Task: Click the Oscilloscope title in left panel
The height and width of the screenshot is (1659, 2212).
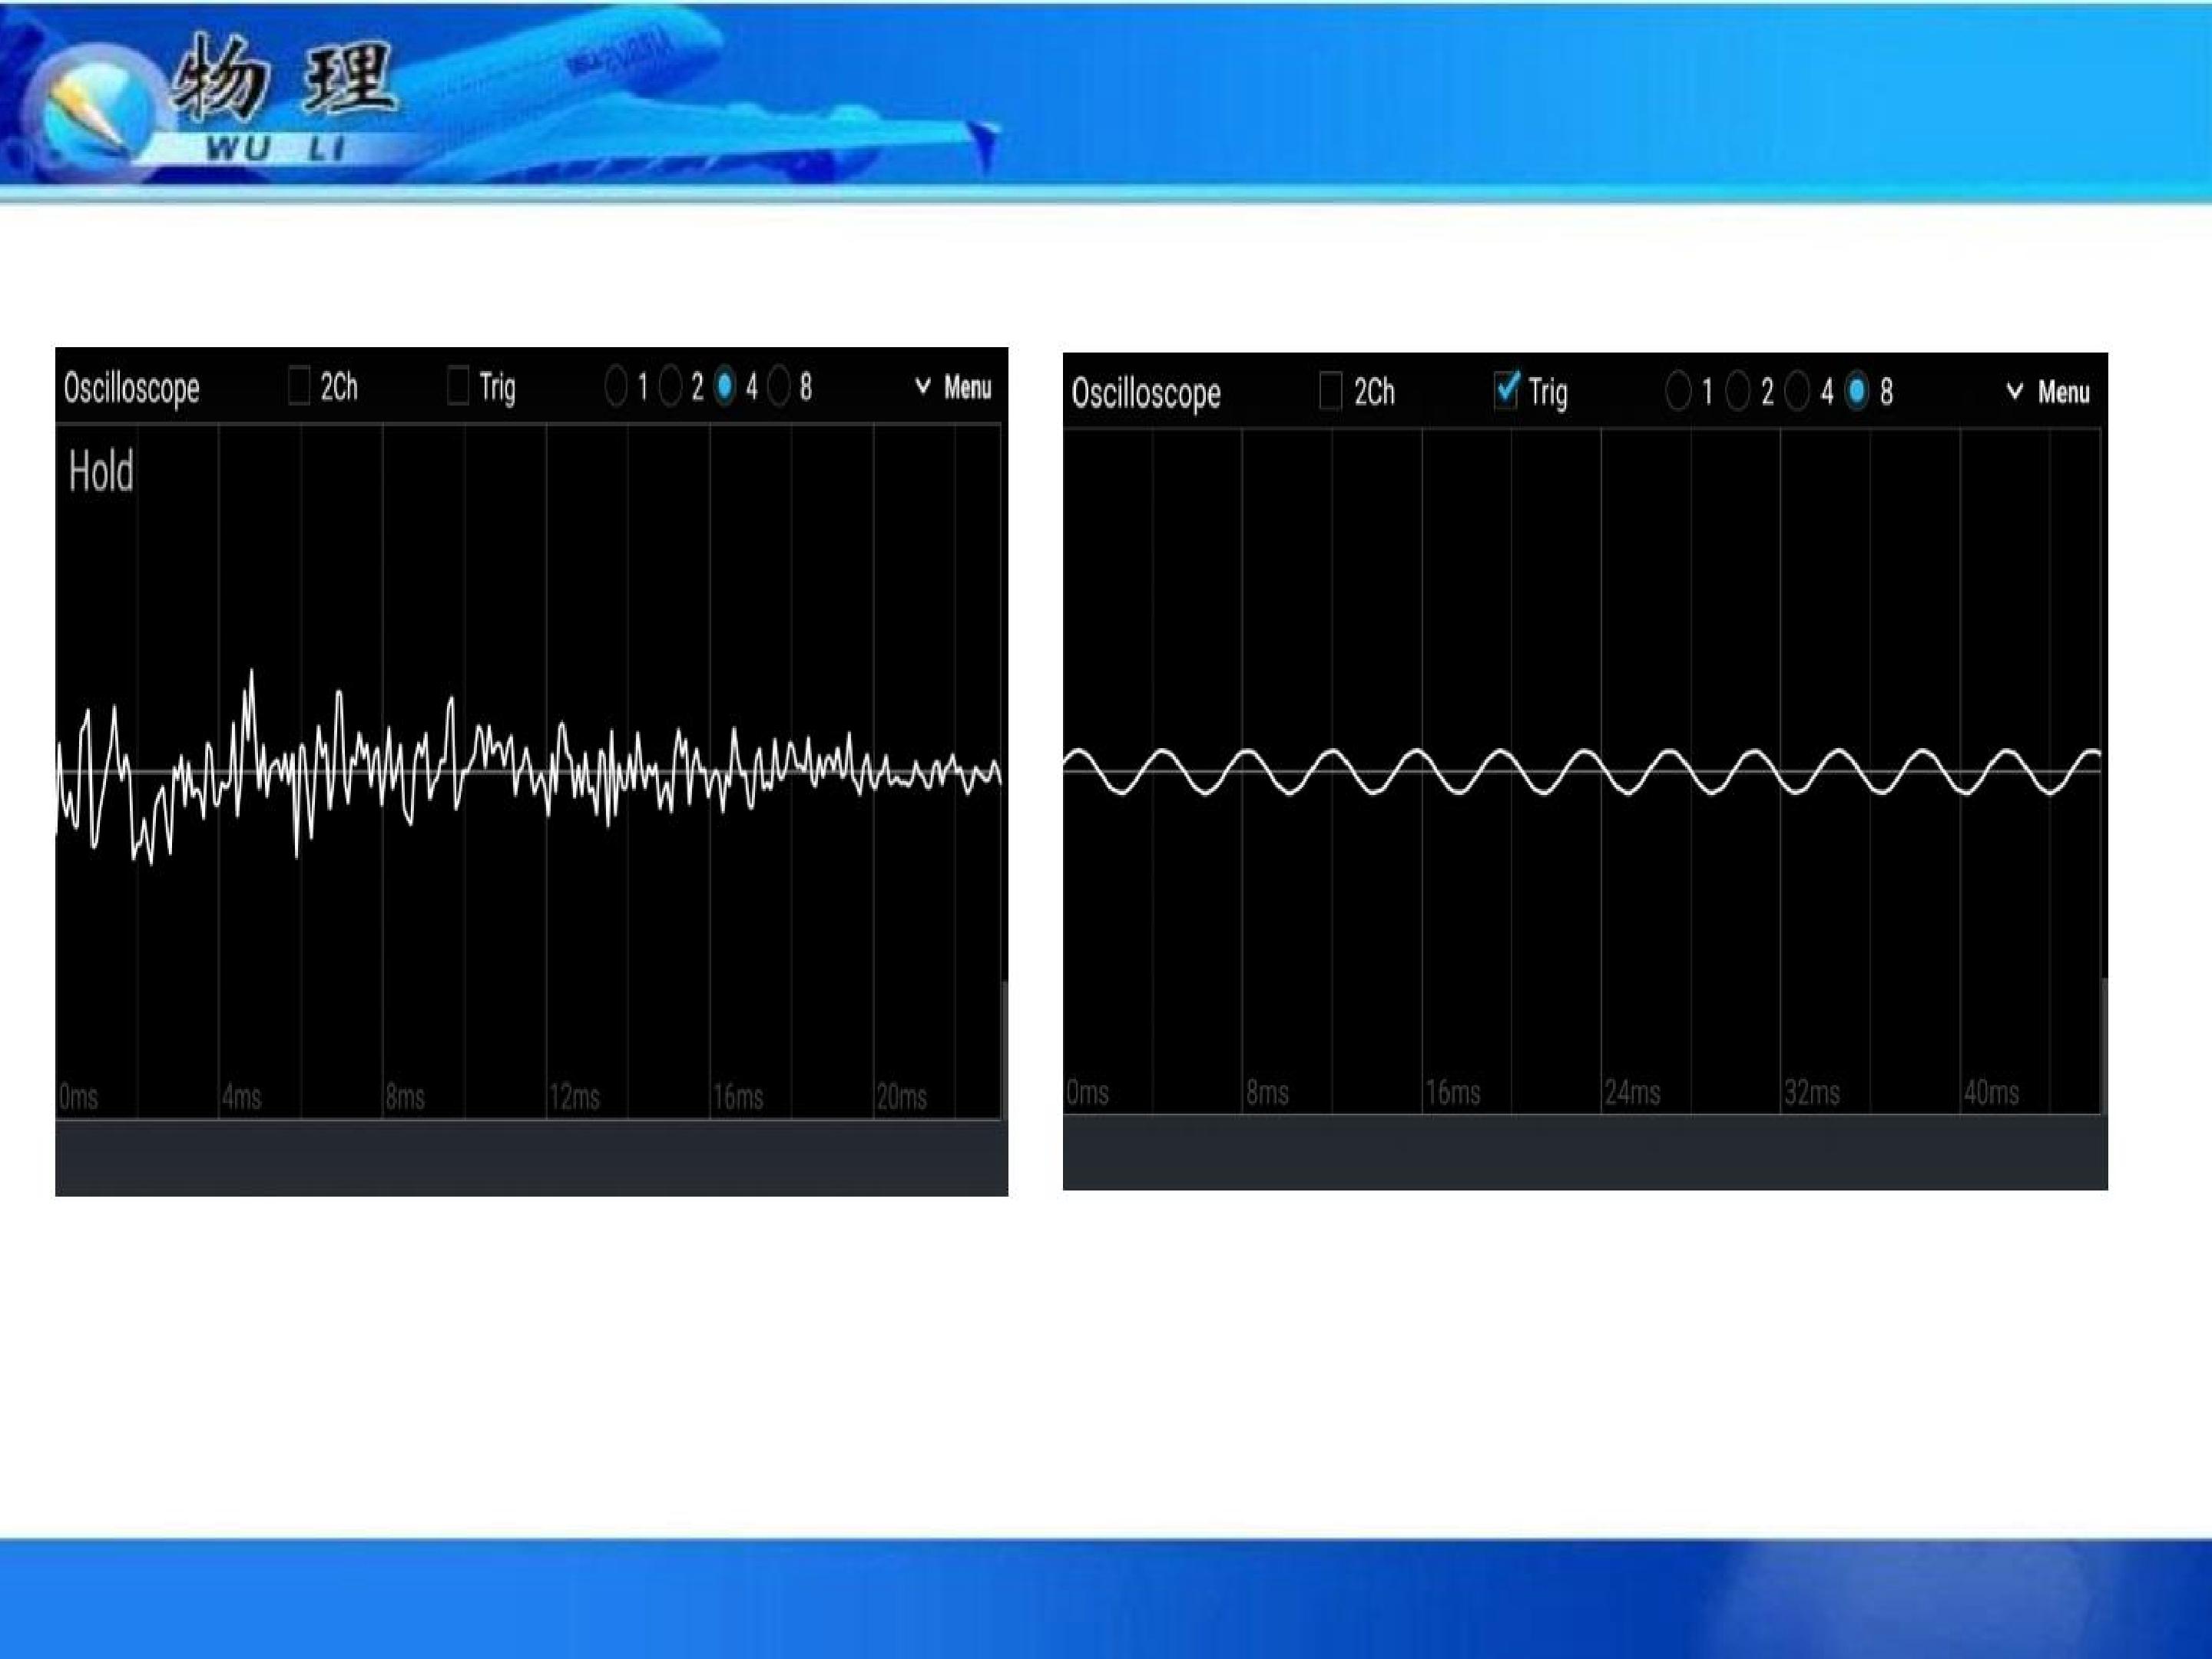Action: click(x=131, y=389)
